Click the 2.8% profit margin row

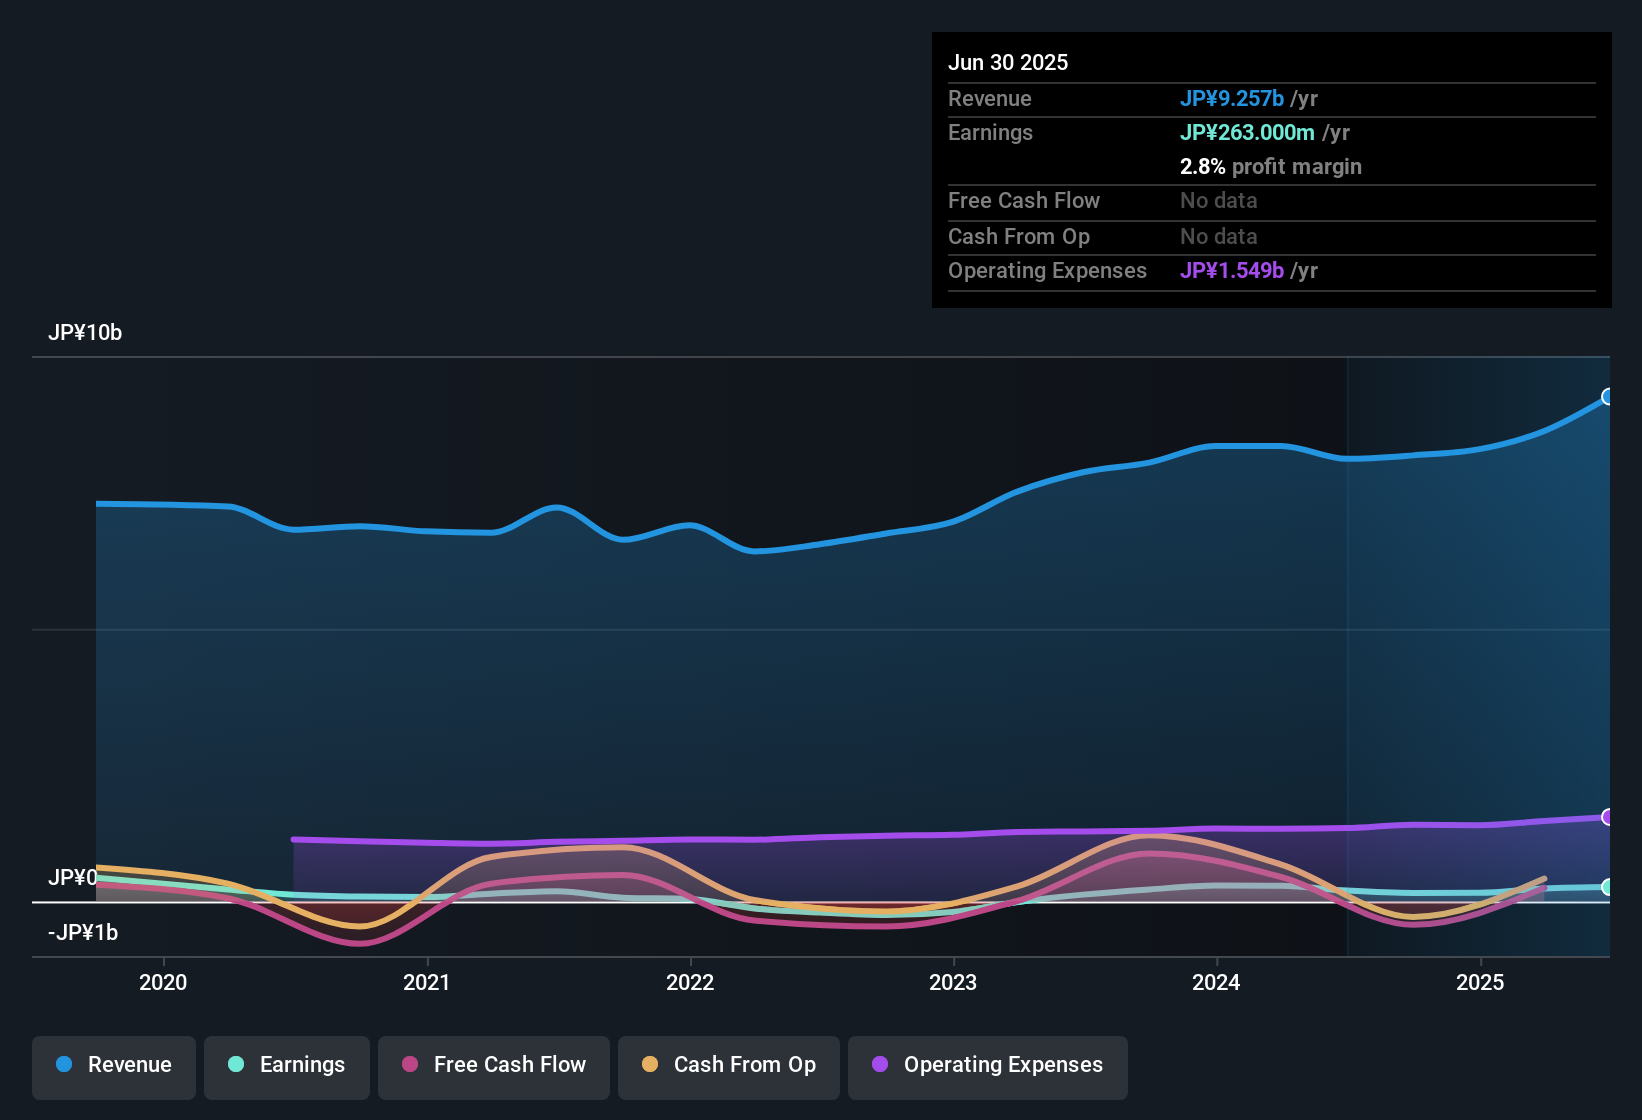tap(1271, 166)
